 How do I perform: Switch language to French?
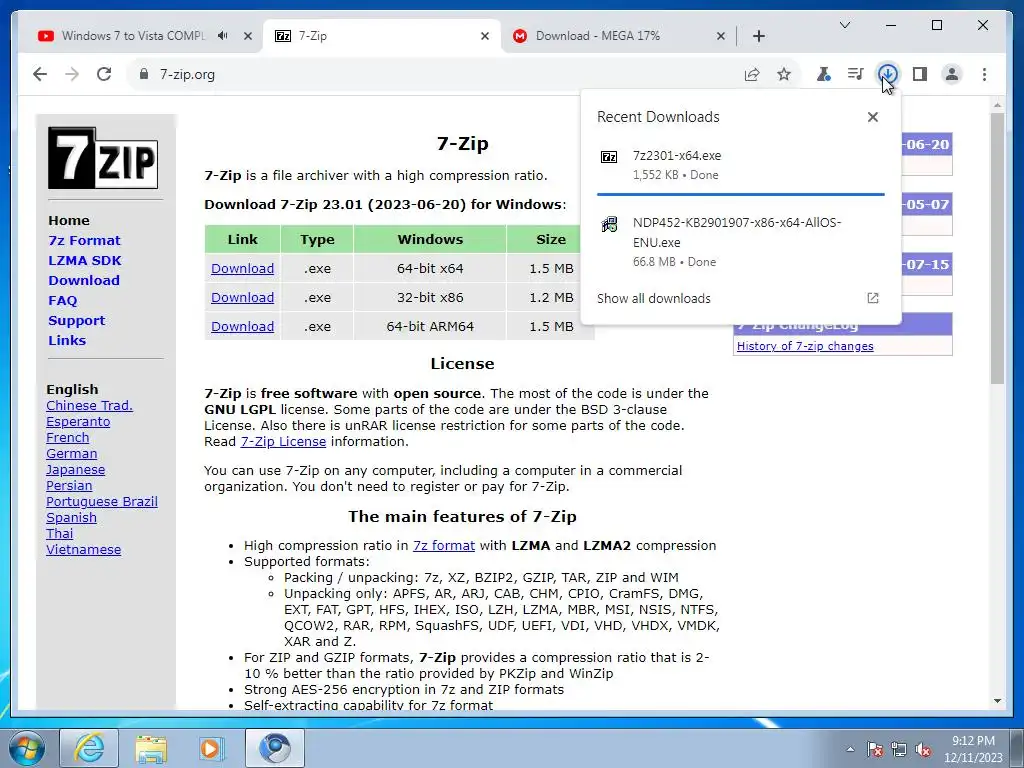(x=67, y=438)
